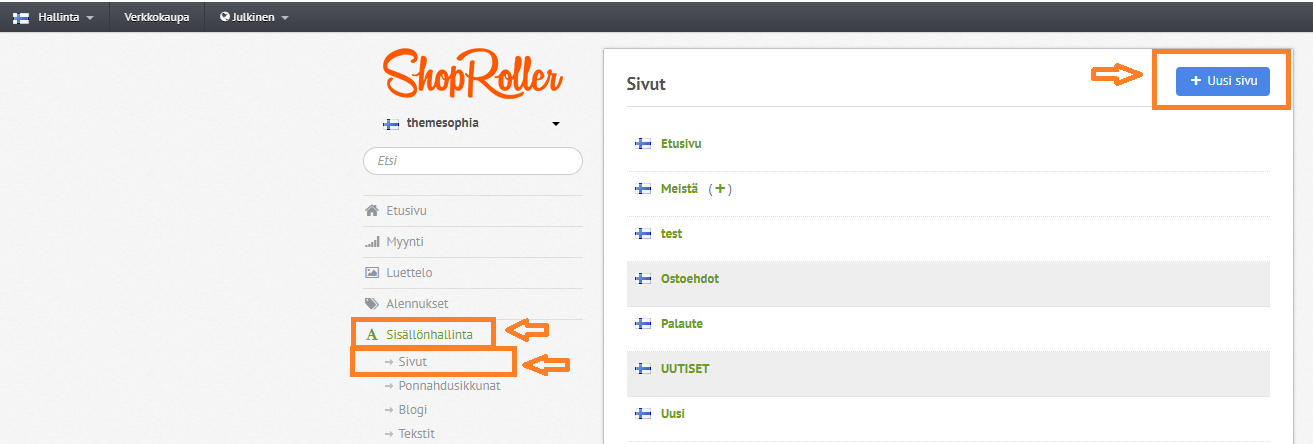Select the Tekstit submenu item

pyautogui.click(x=415, y=434)
